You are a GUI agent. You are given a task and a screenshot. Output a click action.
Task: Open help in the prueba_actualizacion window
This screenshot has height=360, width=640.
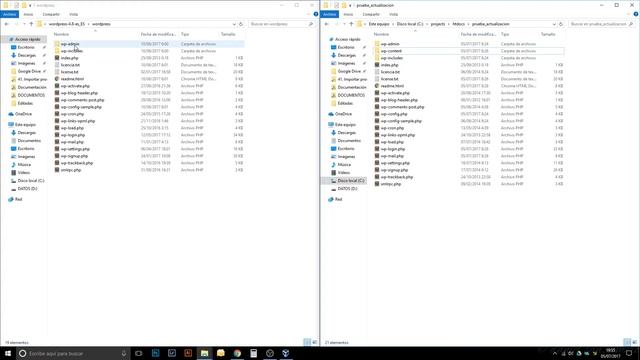tap(636, 14)
